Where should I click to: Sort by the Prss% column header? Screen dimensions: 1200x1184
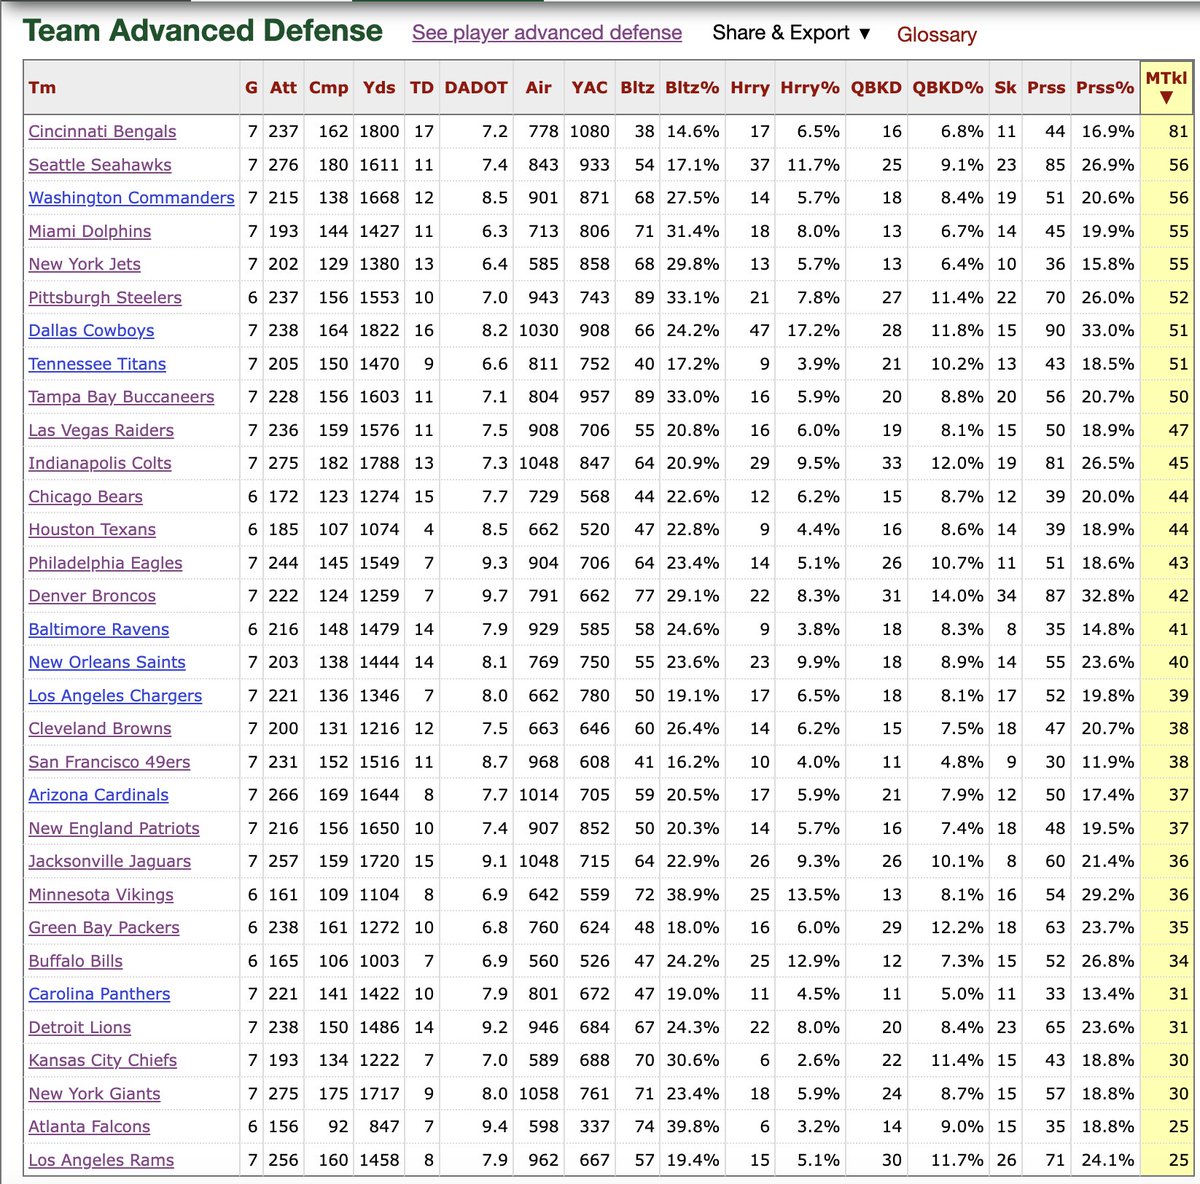pos(1105,87)
